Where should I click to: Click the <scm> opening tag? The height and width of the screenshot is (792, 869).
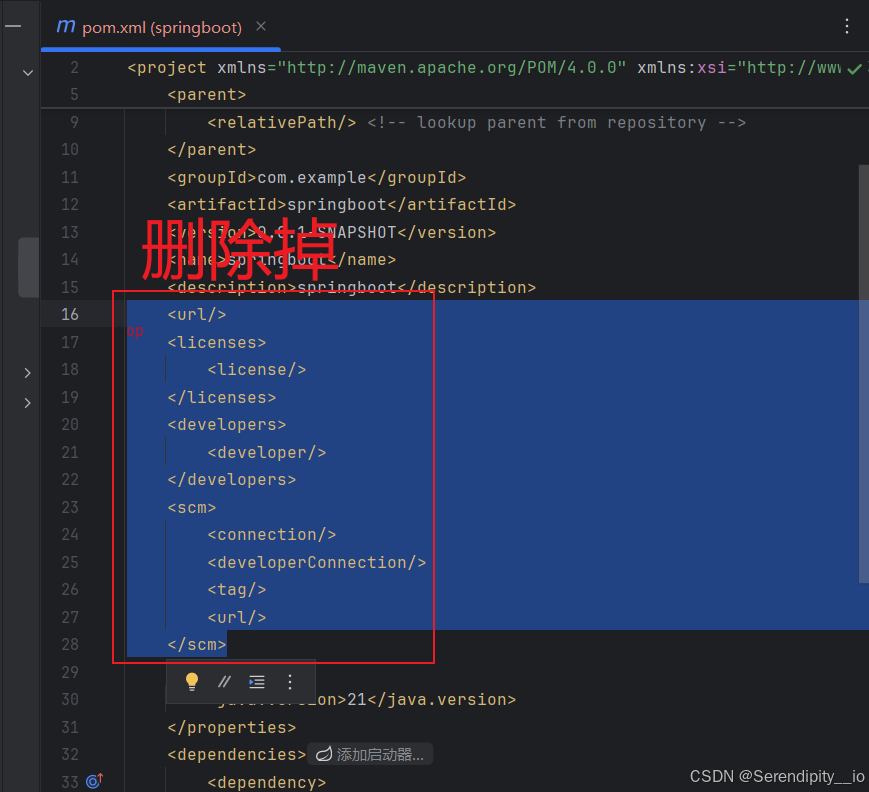point(192,508)
